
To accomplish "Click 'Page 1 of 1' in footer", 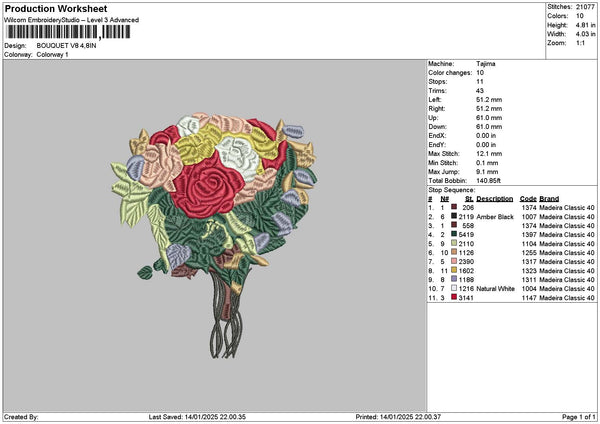I will pos(579,417).
